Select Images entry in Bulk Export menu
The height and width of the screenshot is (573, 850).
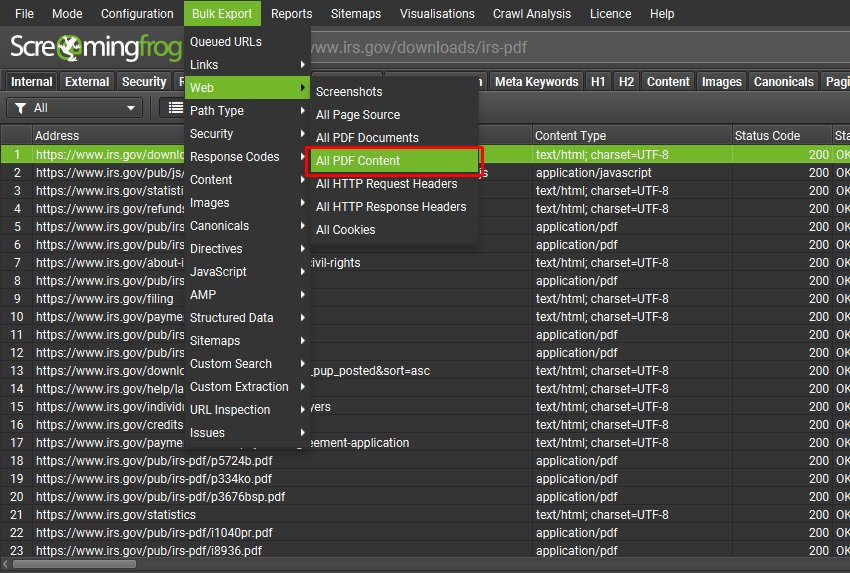point(247,203)
